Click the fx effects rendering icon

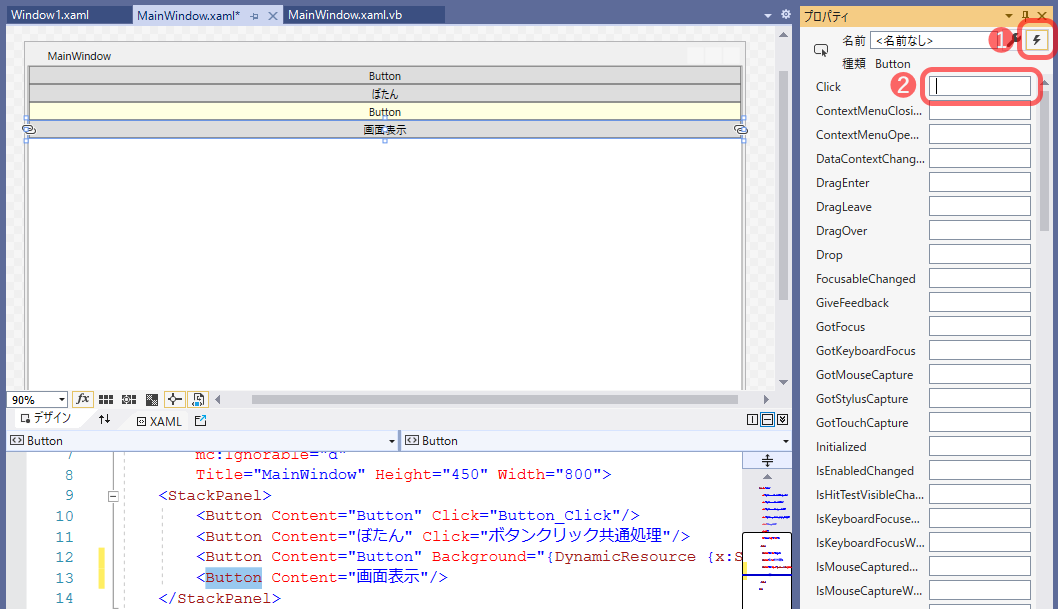point(82,398)
